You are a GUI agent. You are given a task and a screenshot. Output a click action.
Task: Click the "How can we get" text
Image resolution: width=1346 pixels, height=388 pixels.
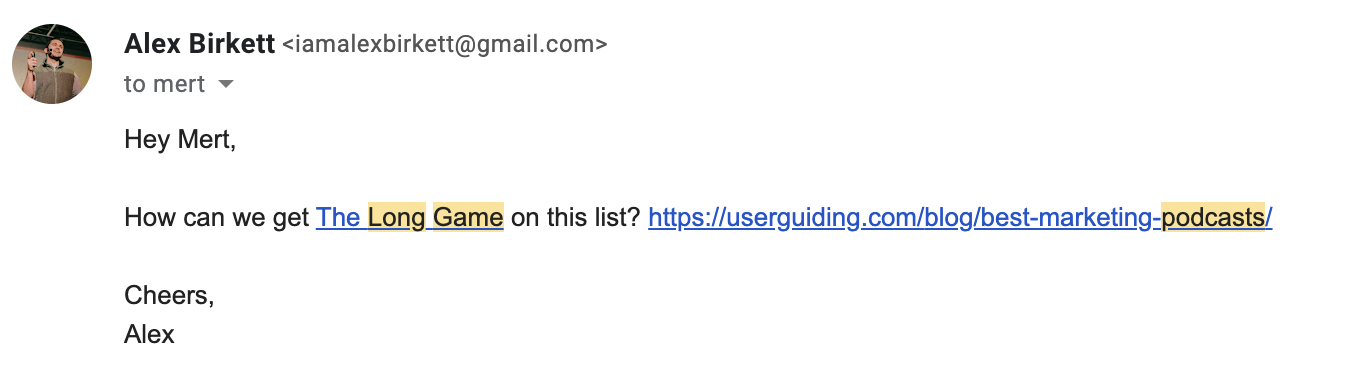pos(217,217)
